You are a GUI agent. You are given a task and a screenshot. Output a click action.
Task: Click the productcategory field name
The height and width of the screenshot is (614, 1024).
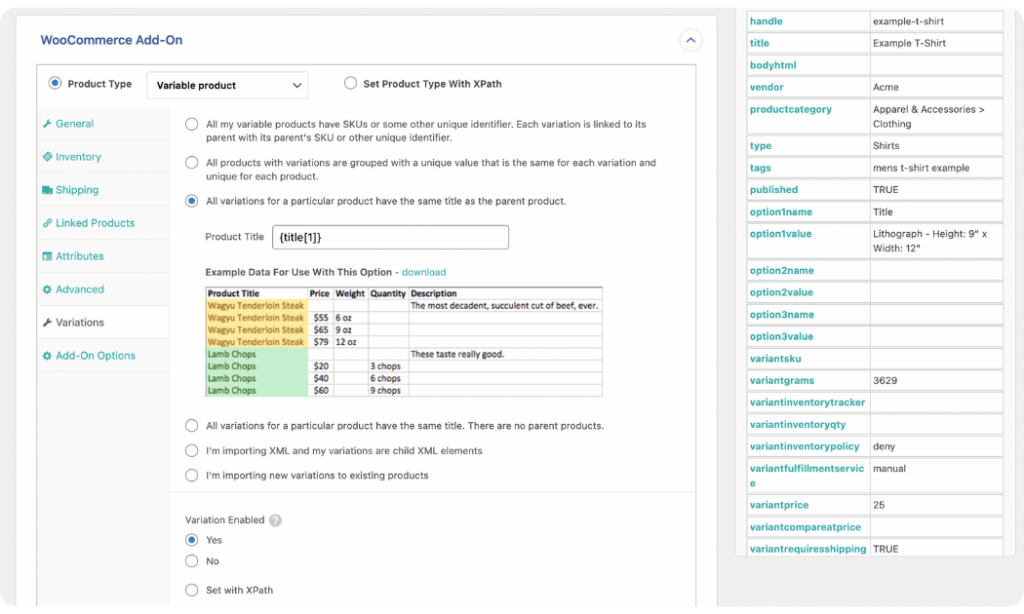[791, 109]
